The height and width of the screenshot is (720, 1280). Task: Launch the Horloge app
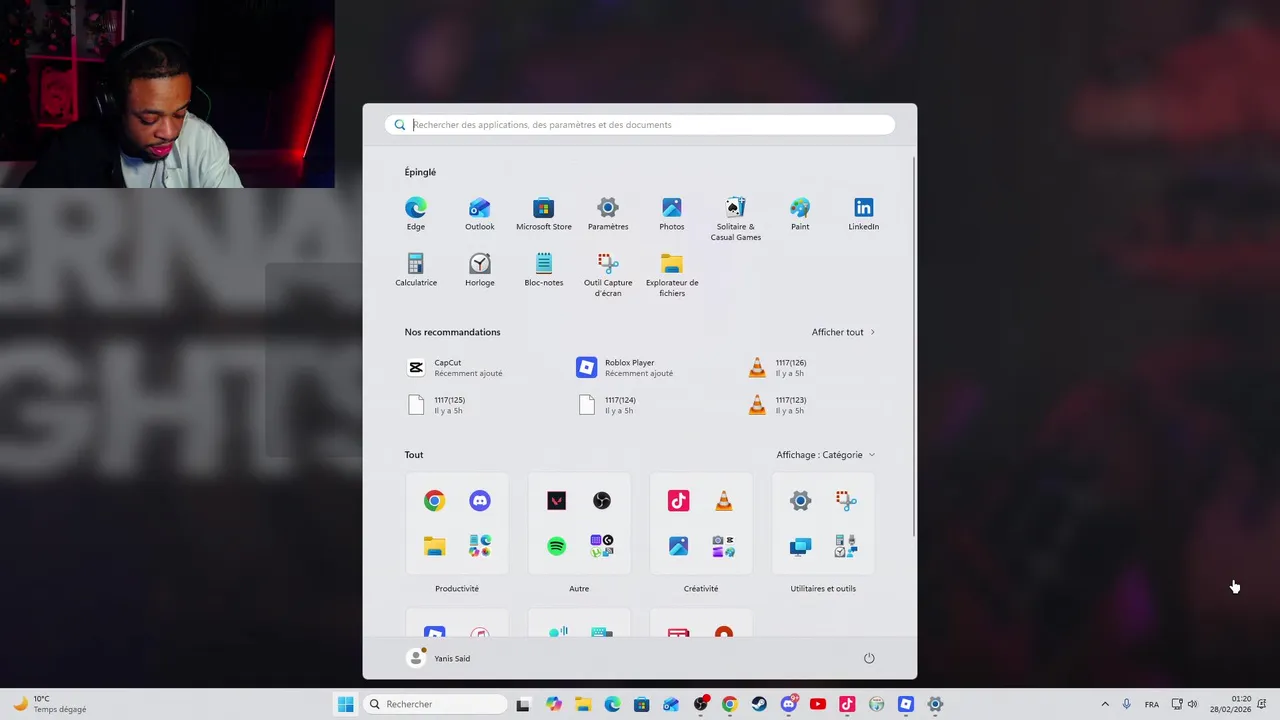pyautogui.click(x=480, y=270)
